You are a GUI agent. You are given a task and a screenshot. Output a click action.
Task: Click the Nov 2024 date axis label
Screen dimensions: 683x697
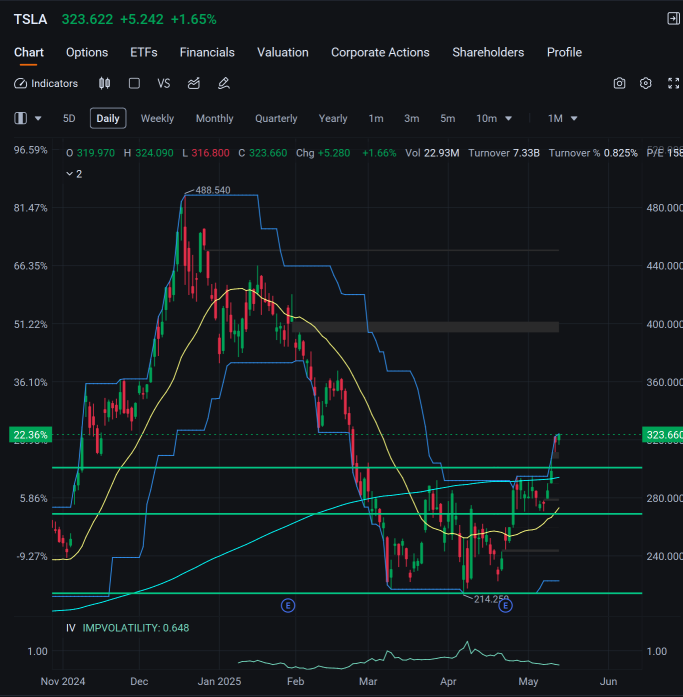click(63, 681)
